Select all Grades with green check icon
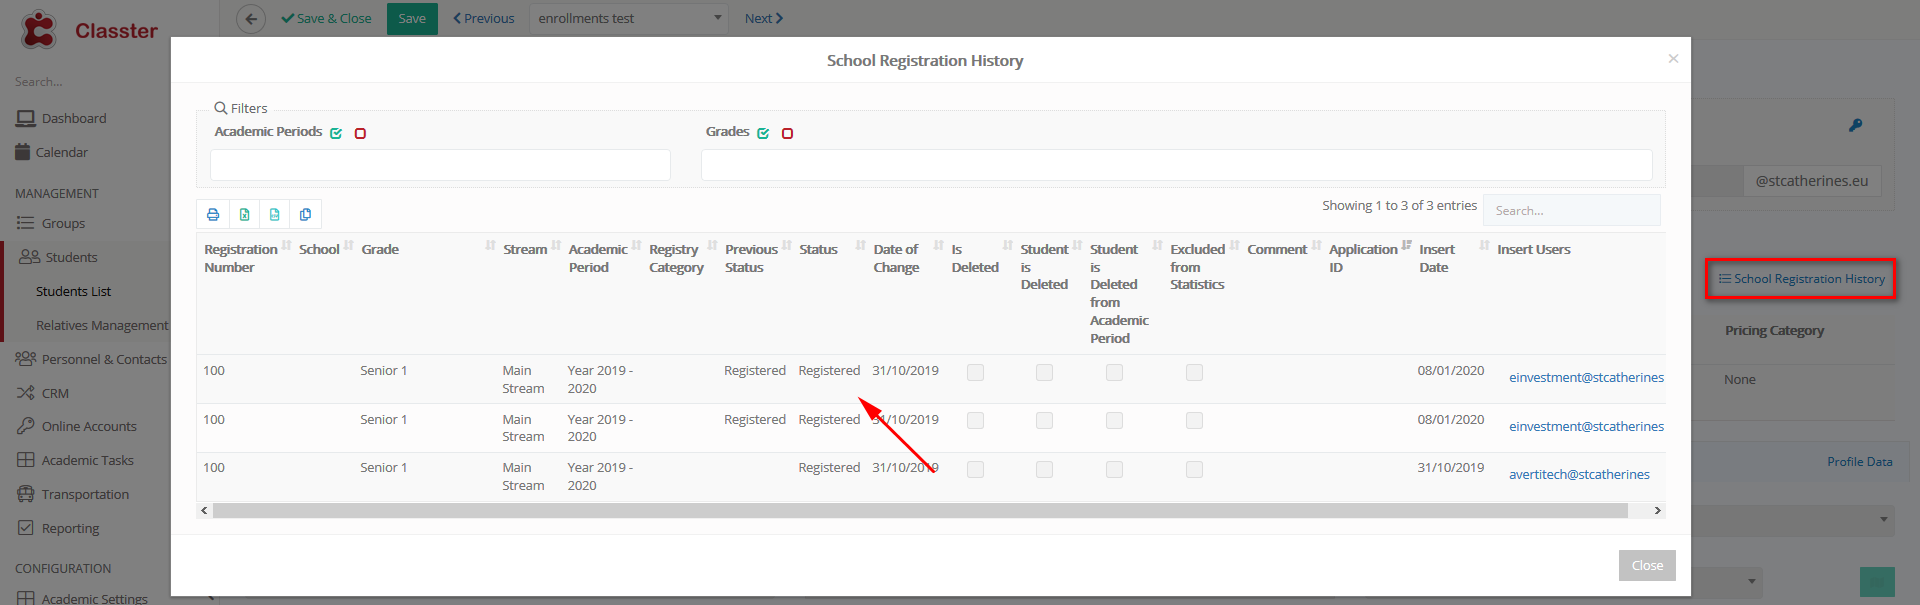 763,133
